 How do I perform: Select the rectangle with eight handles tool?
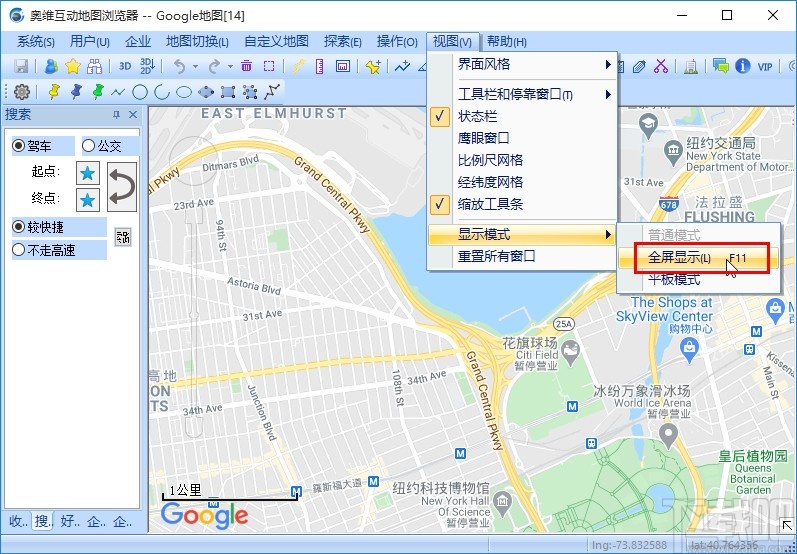pyautogui.click(x=250, y=92)
